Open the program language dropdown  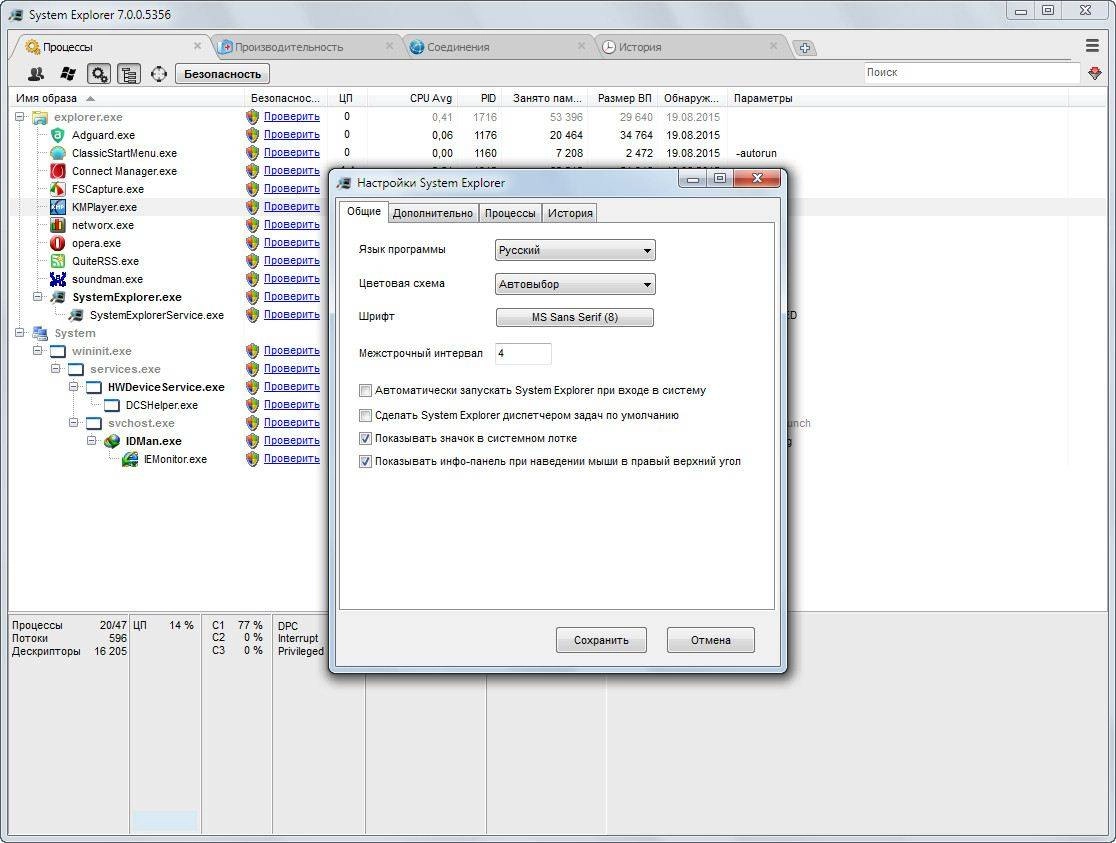point(575,250)
